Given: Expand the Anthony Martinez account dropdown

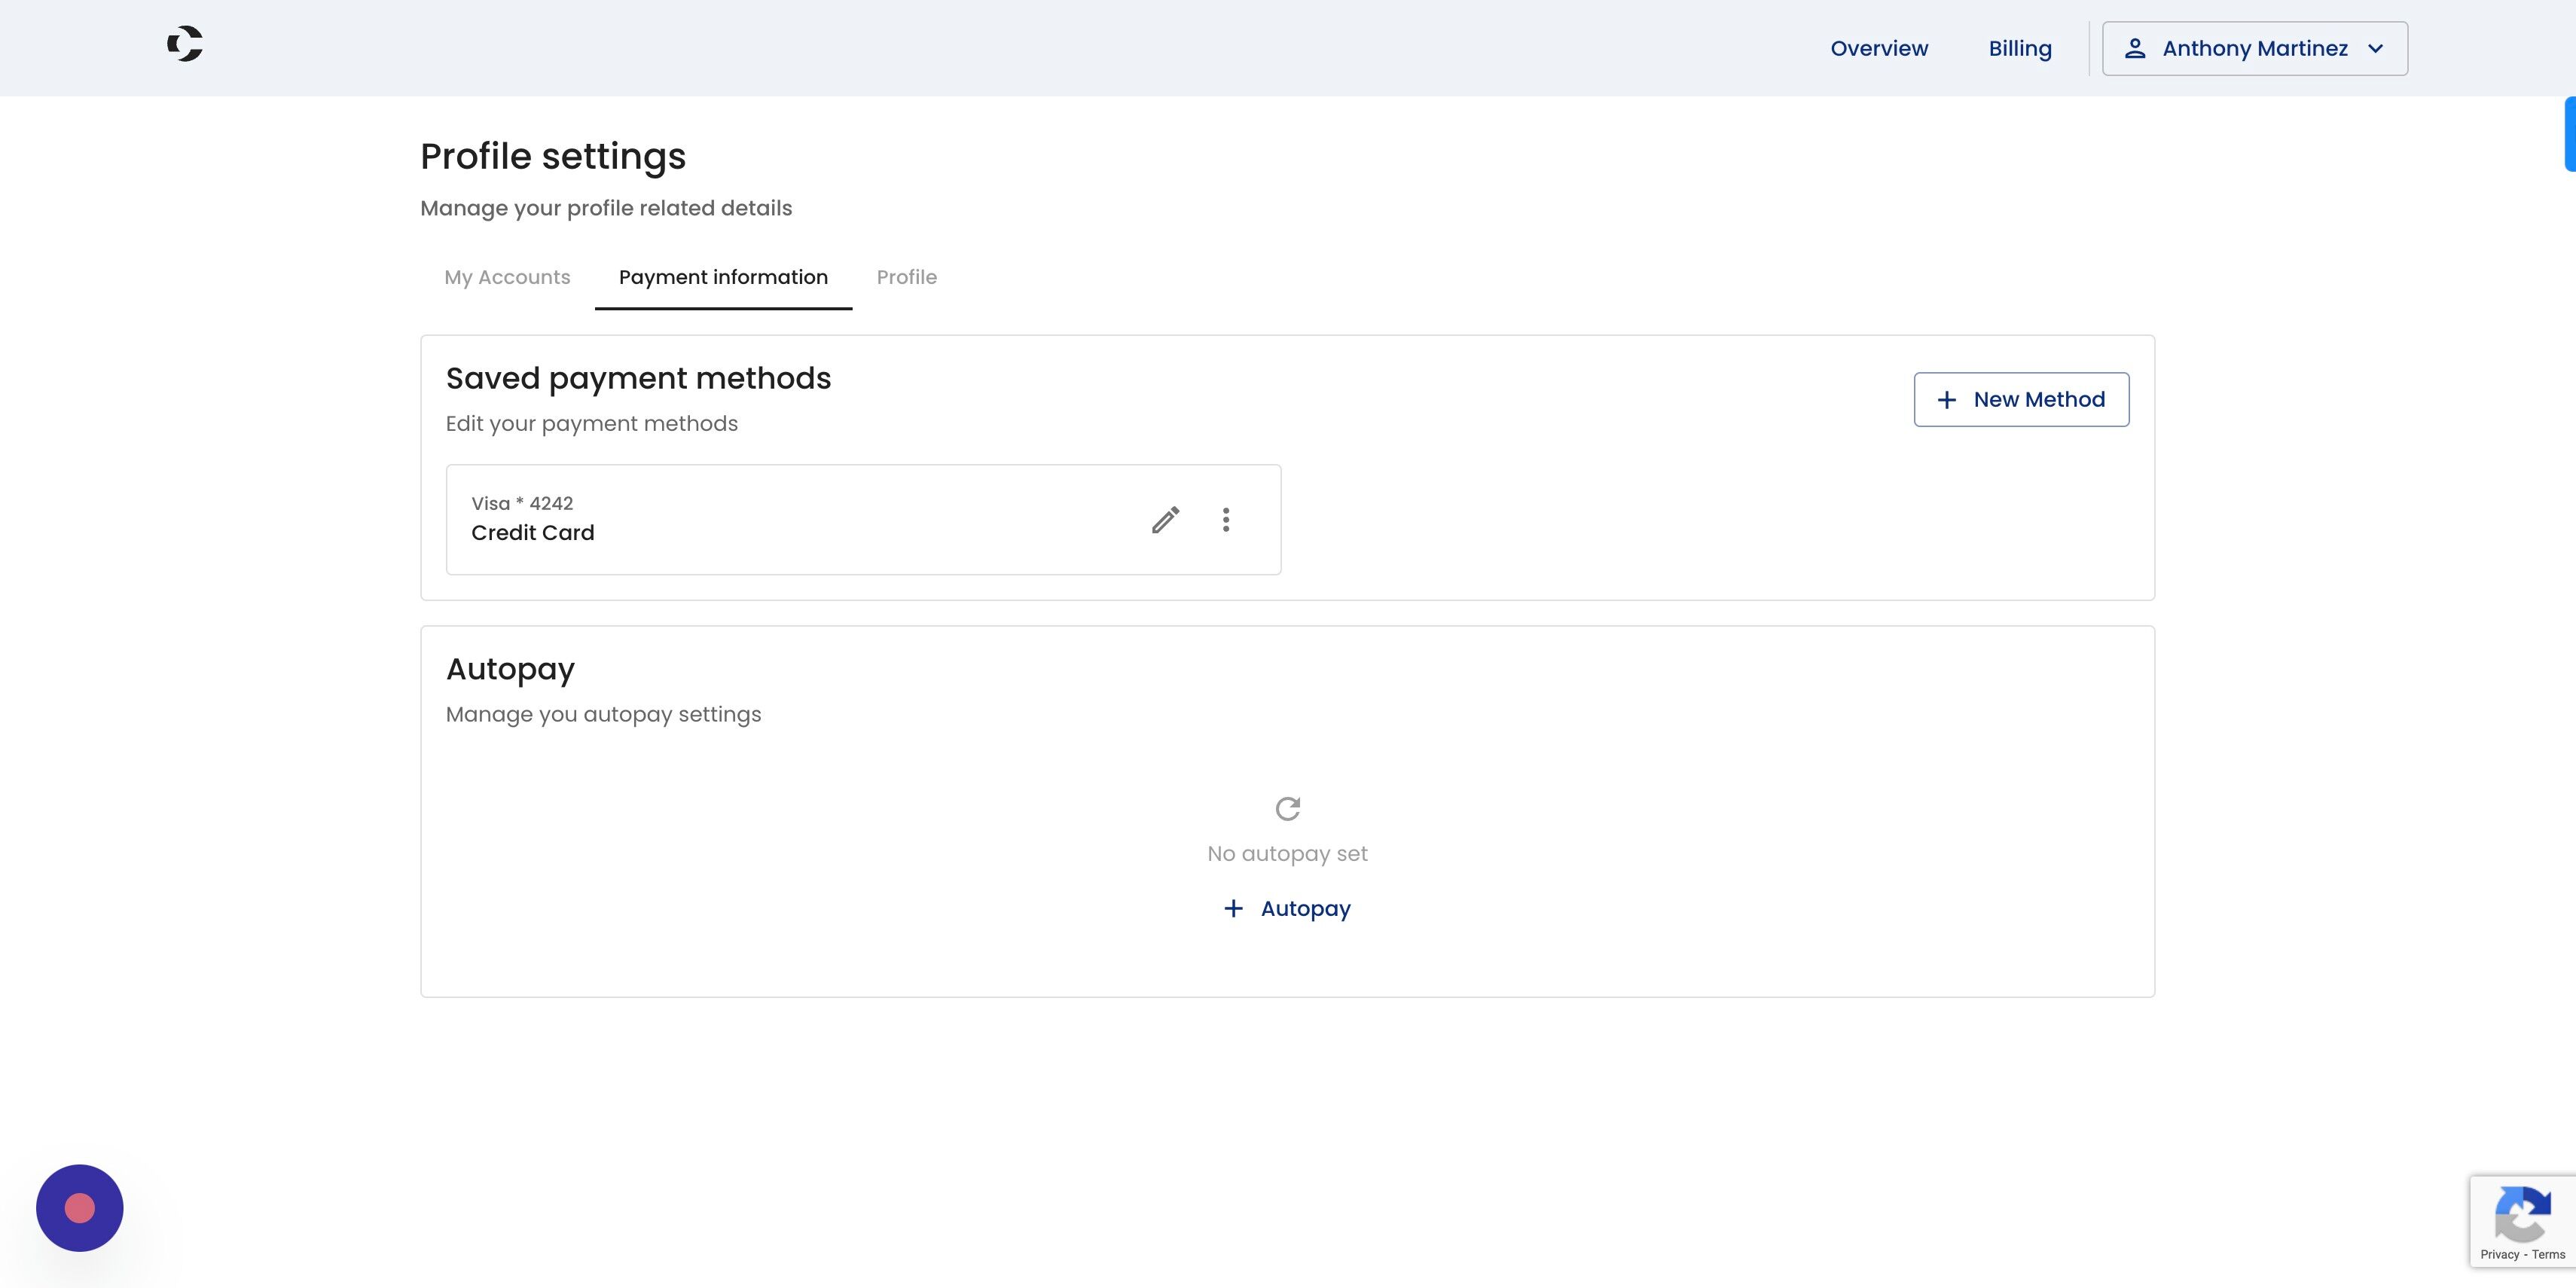Looking at the screenshot, I should click(2255, 48).
